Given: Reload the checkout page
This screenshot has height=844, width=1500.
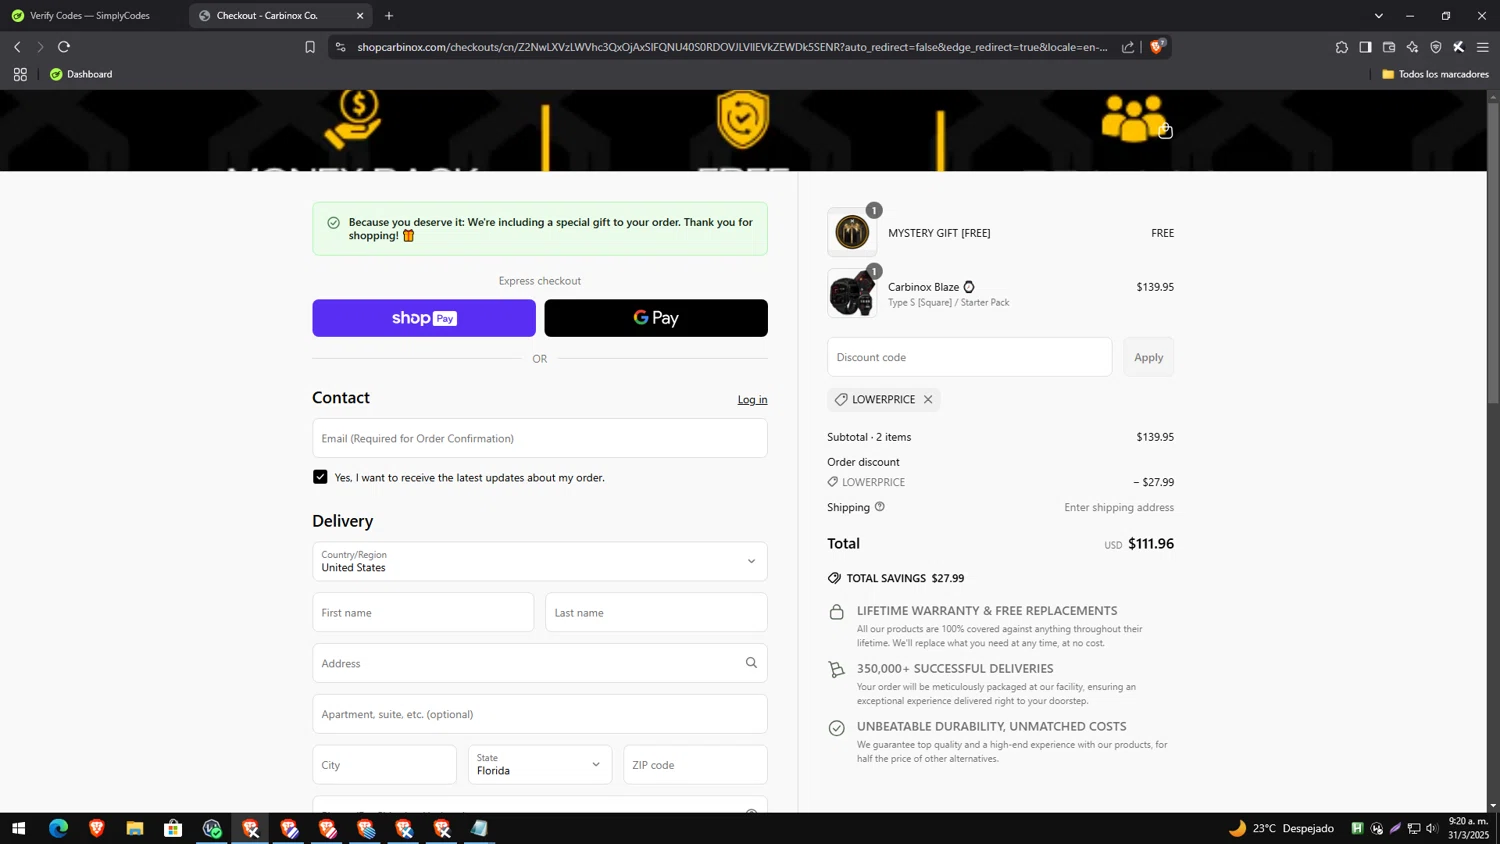Looking at the screenshot, I should point(64,47).
